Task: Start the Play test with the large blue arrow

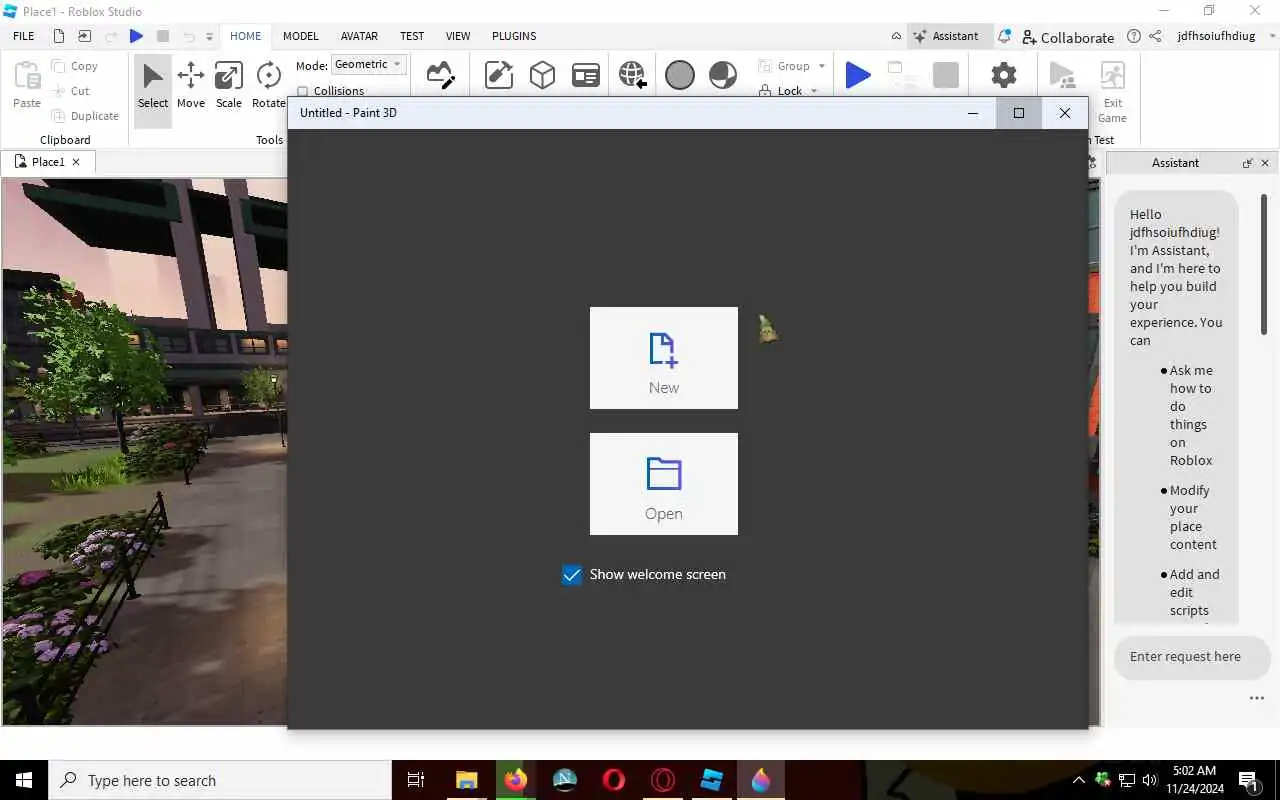Action: tap(858, 75)
